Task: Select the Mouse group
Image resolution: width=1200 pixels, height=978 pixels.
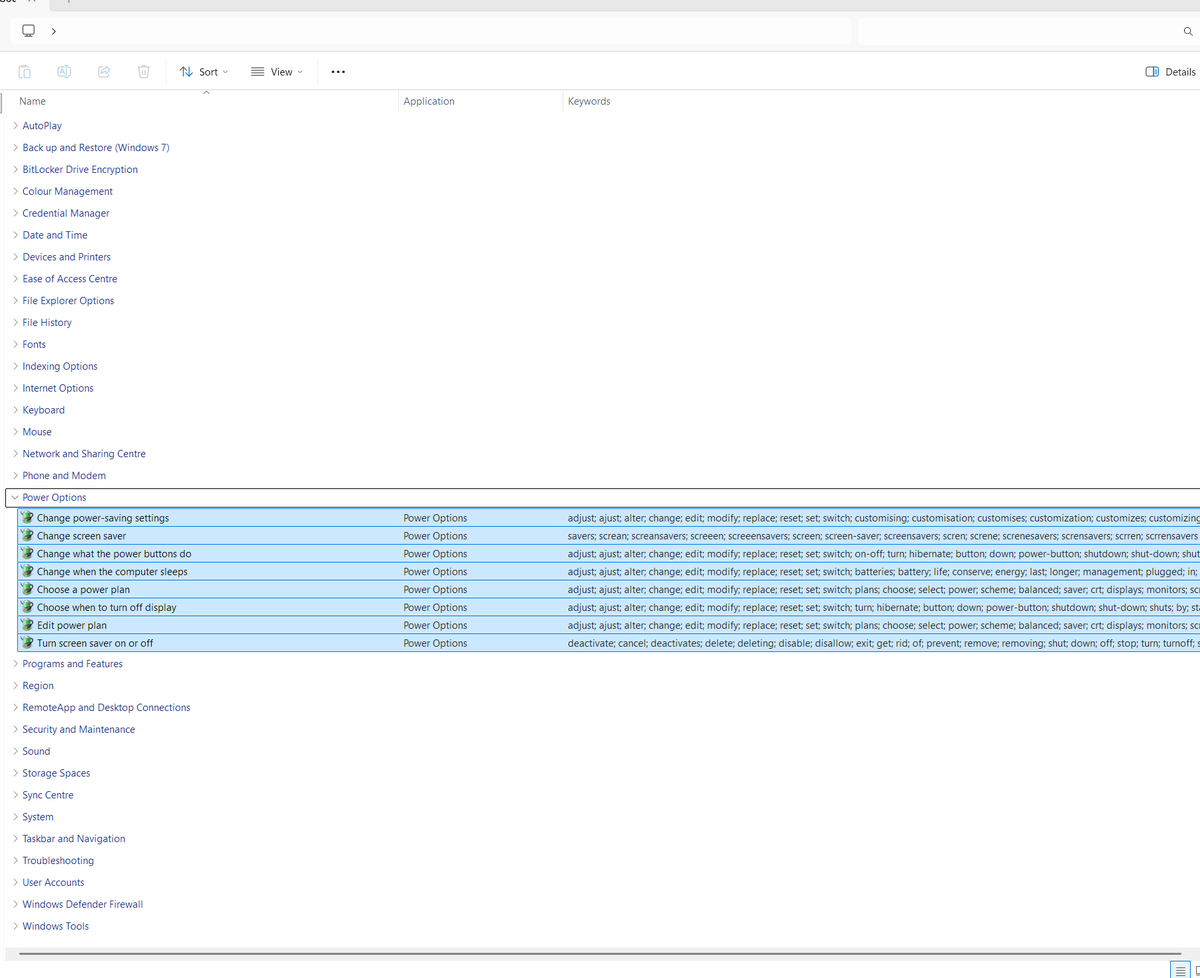Action: (37, 432)
